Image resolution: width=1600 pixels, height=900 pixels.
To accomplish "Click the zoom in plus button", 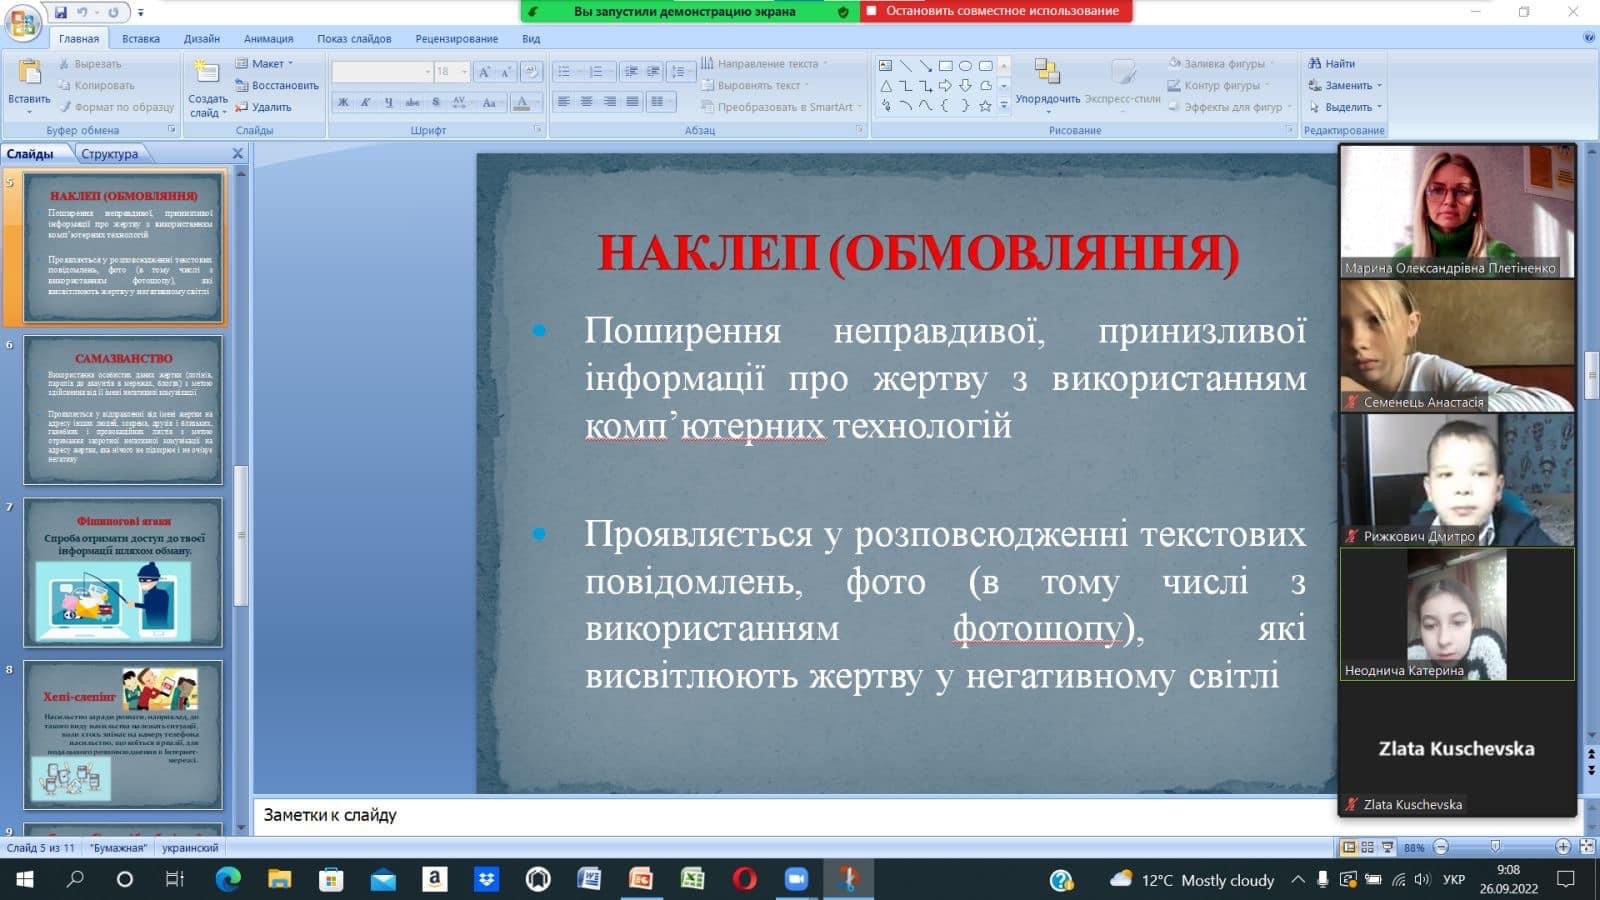I will coord(1563,847).
